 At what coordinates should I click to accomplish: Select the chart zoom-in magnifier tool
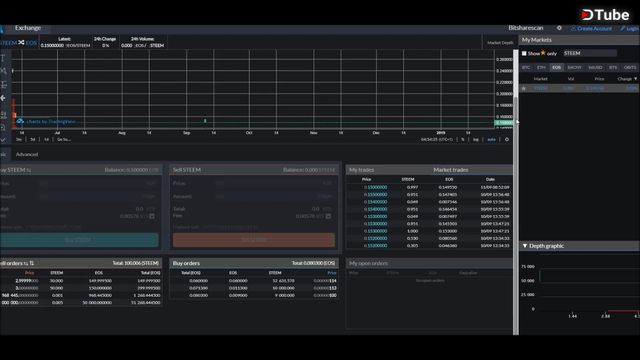pos(3,128)
